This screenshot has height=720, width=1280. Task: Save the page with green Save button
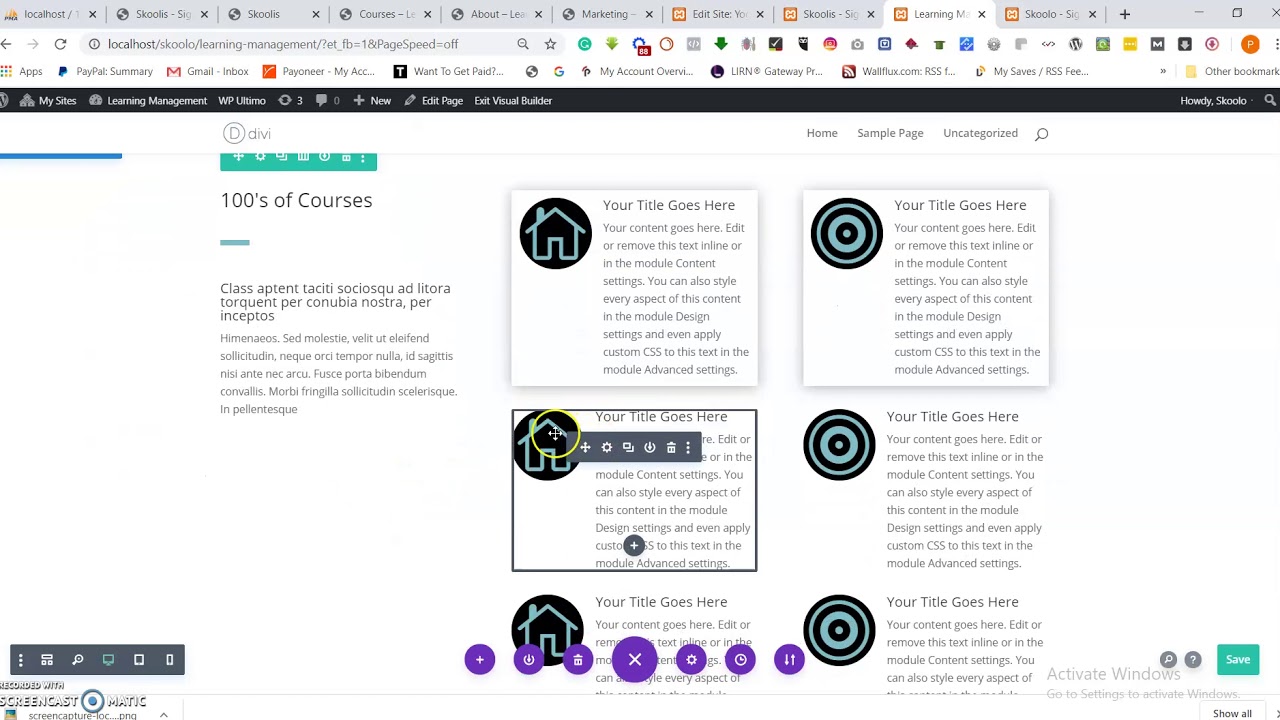[1238, 660]
